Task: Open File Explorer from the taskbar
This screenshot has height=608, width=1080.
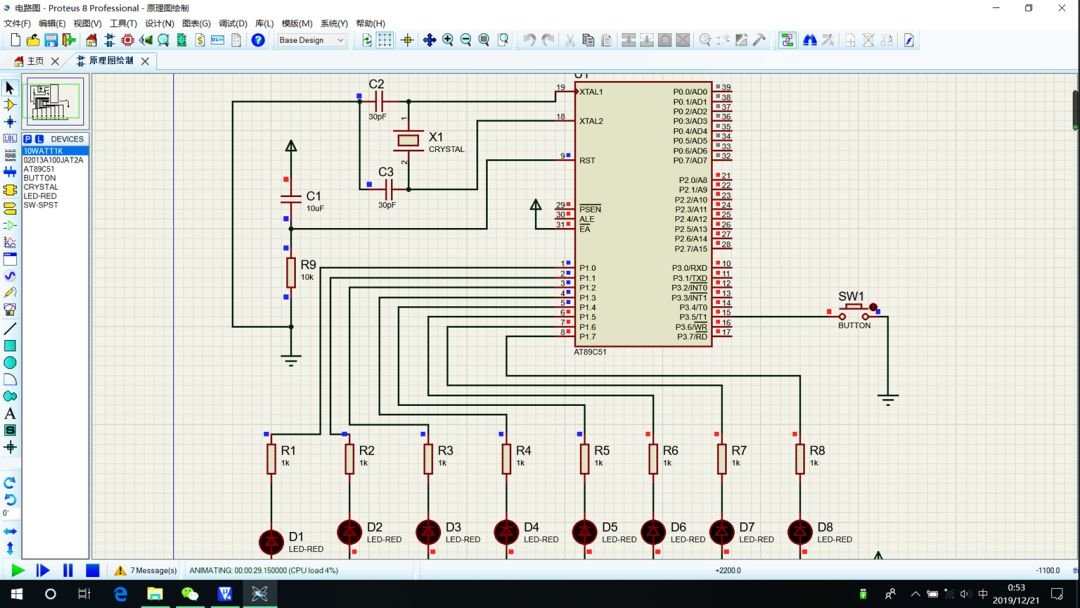Action: [155, 594]
